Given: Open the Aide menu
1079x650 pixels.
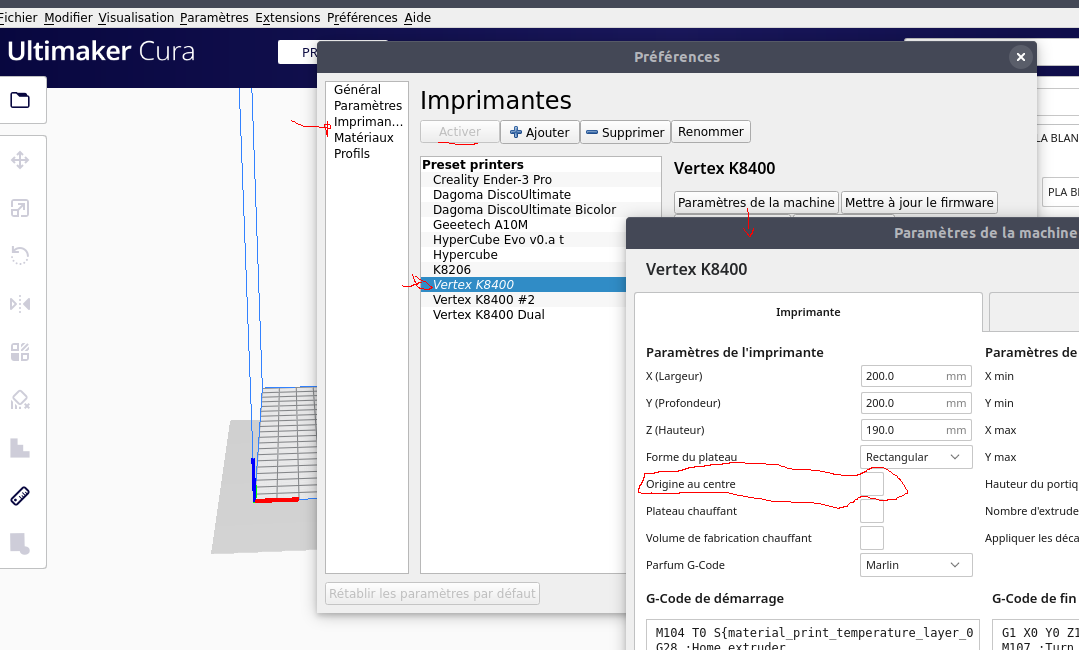Looking at the screenshot, I should click(x=417, y=18).
